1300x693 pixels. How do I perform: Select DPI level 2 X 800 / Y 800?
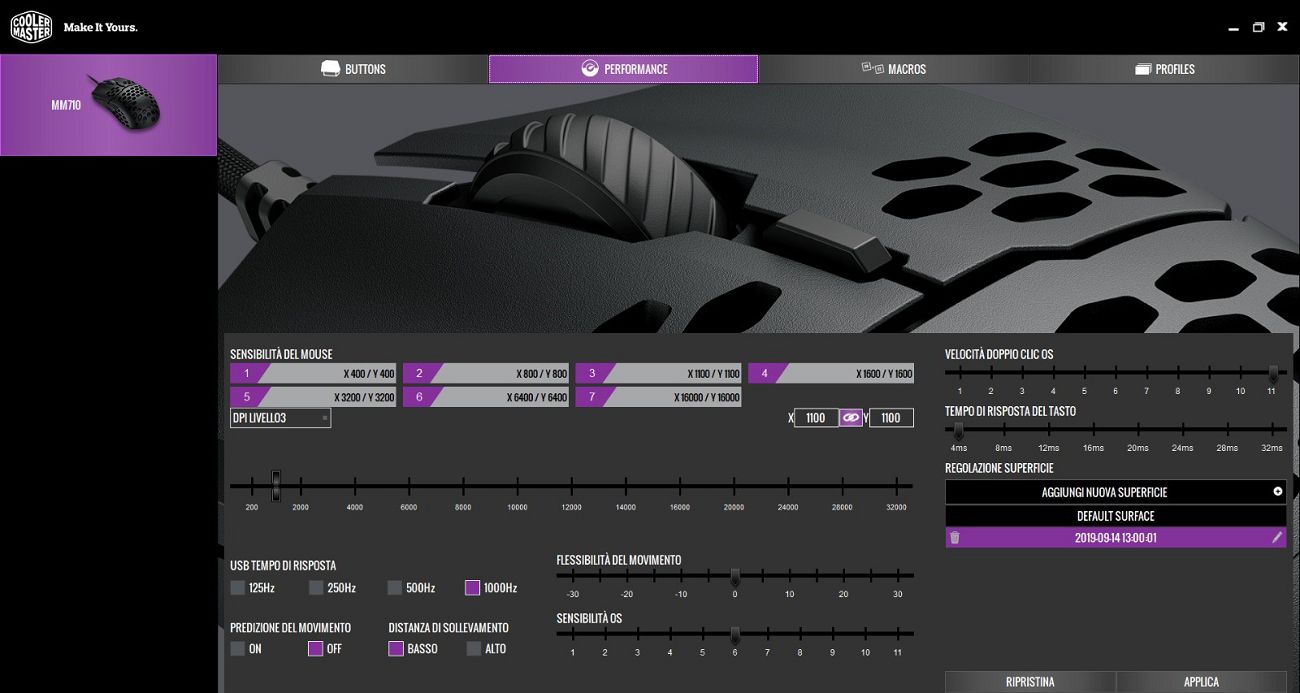click(486, 373)
